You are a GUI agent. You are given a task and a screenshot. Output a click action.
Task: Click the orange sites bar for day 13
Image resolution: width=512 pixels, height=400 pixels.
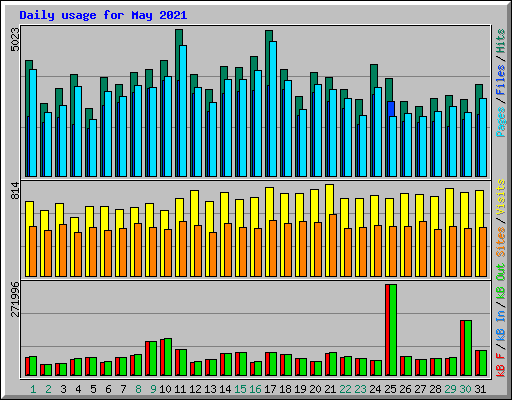click(213, 254)
